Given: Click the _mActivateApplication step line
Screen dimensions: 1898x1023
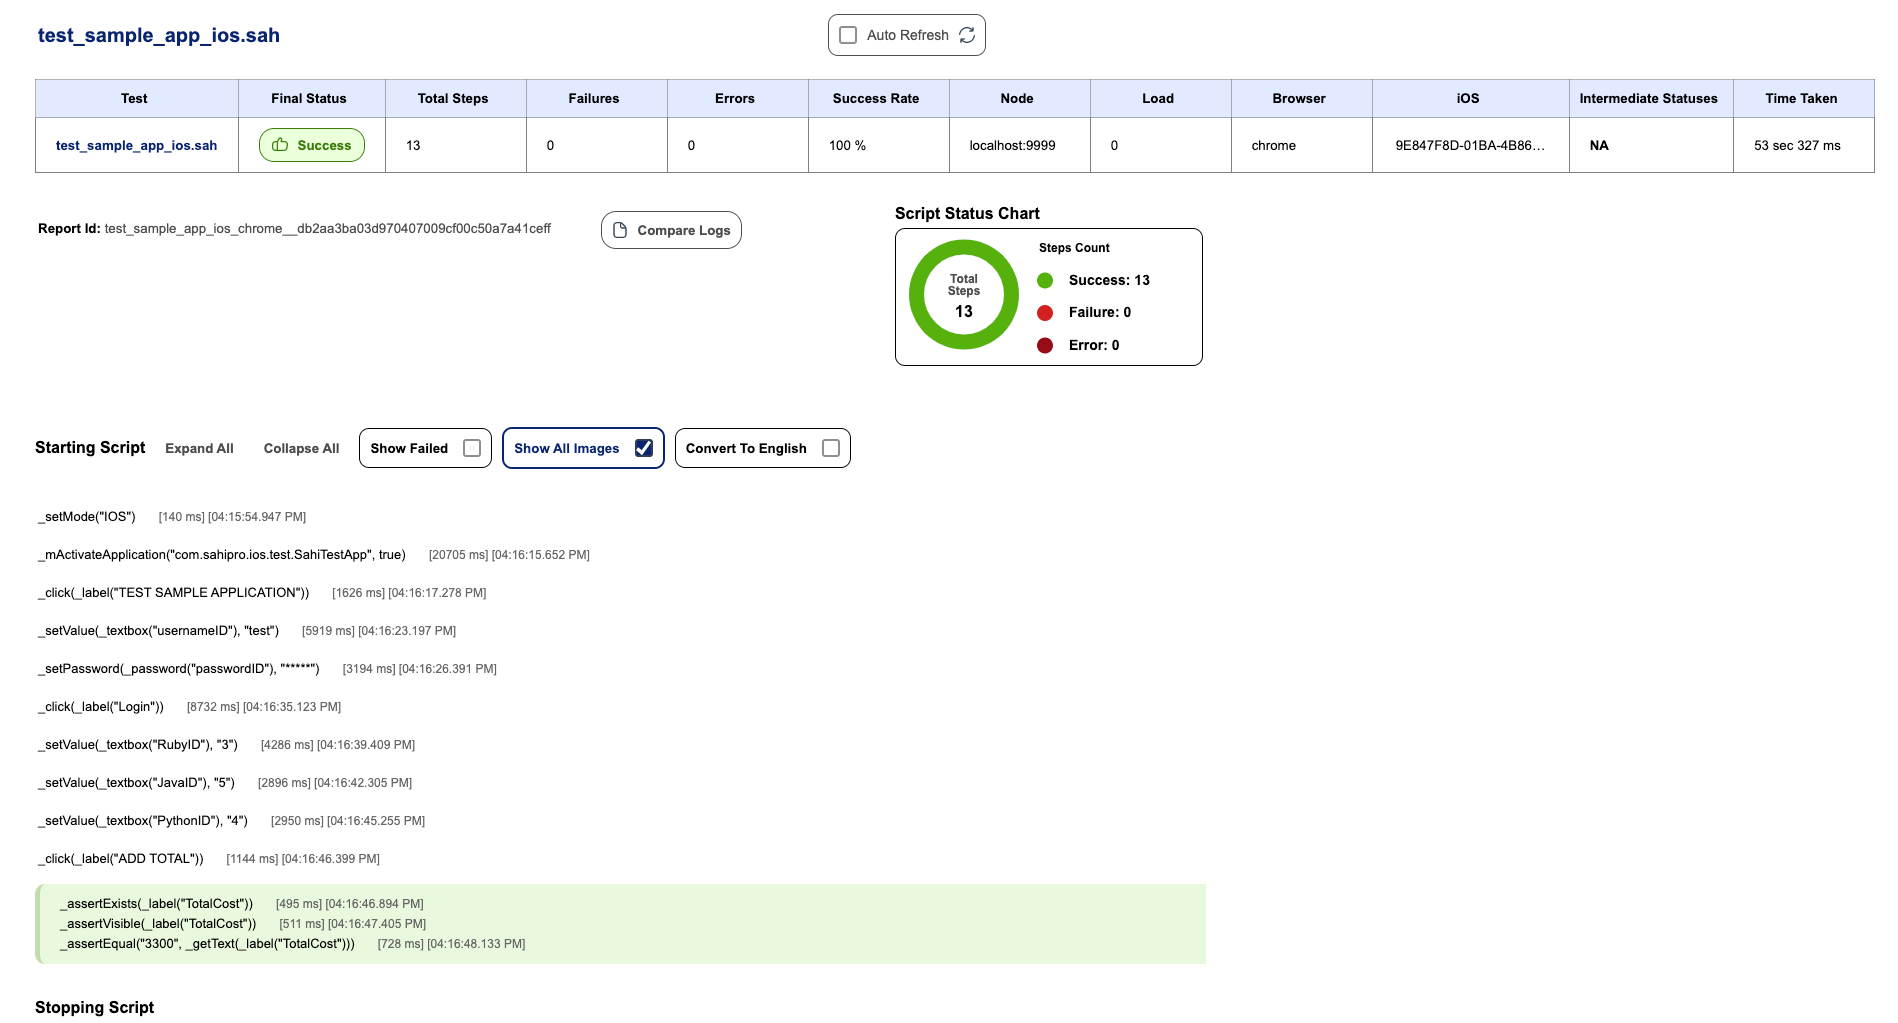Looking at the screenshot, I should coord(222,555).
